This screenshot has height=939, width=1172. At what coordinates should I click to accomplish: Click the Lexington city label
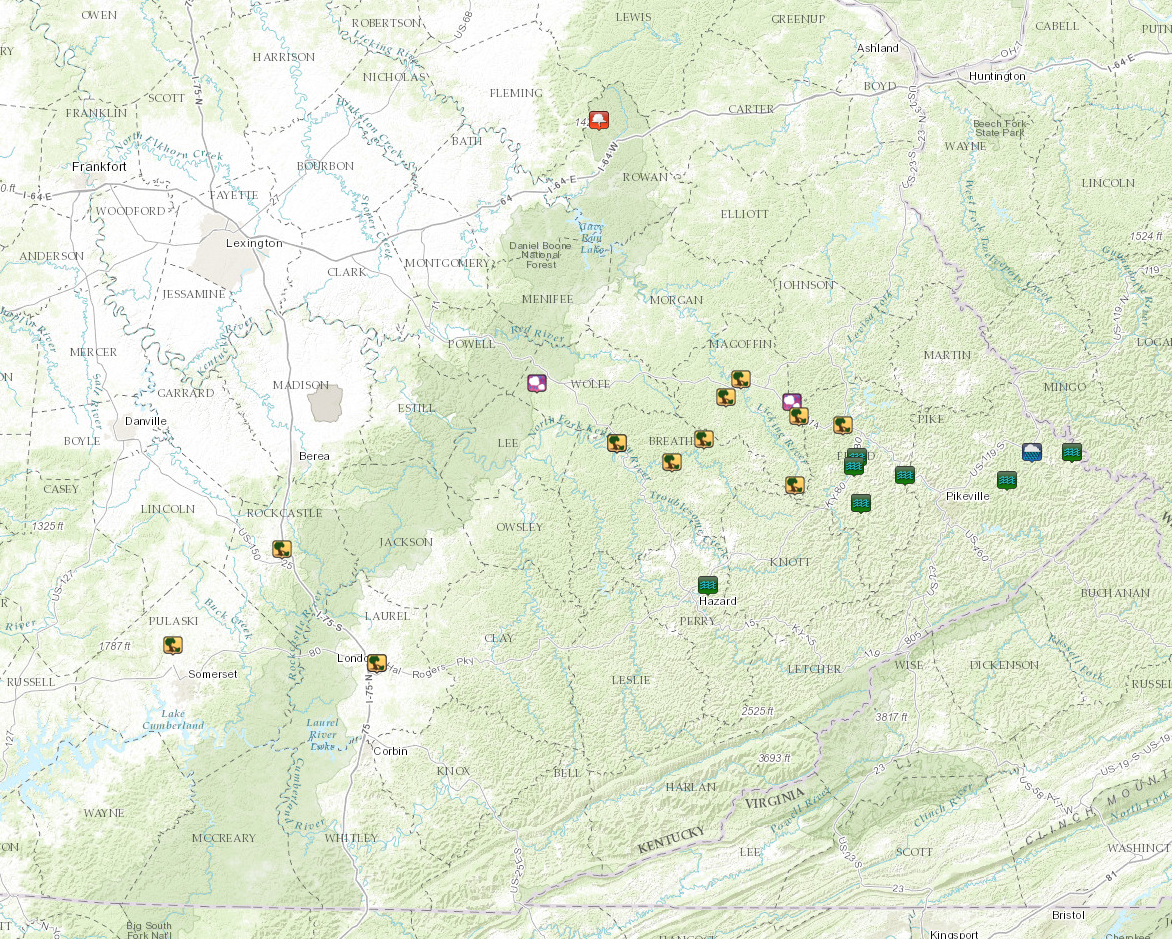254,243
